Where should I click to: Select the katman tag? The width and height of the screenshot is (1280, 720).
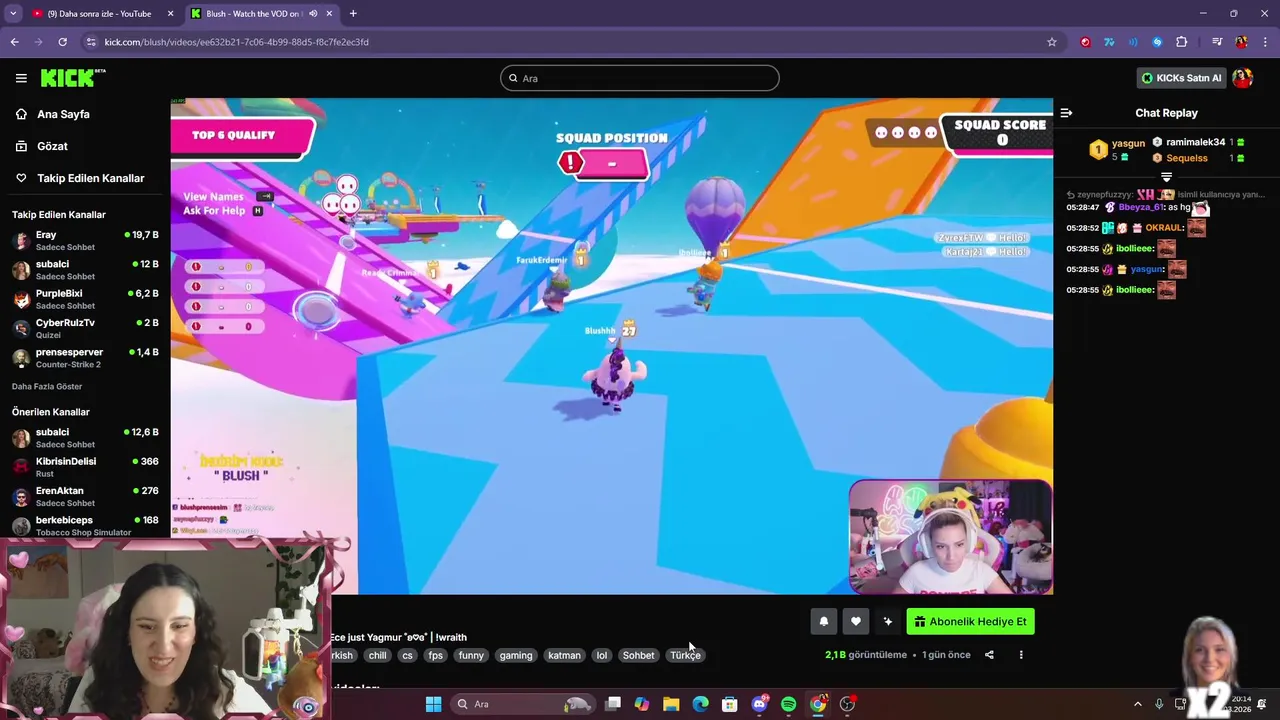point(564,655)
